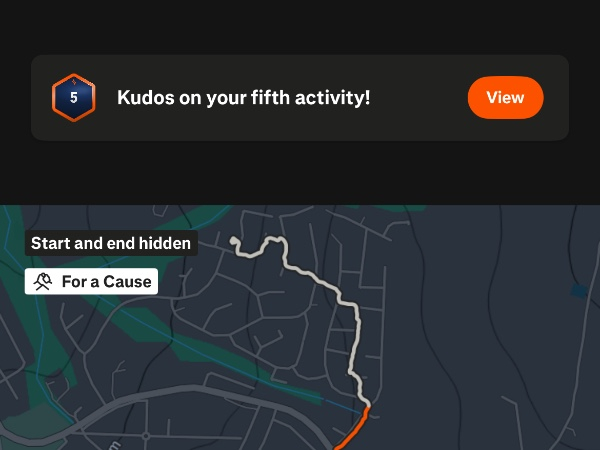Click the 'Start and end hidden' label
This screenshot has height=450, width=600.
[110, 243]
